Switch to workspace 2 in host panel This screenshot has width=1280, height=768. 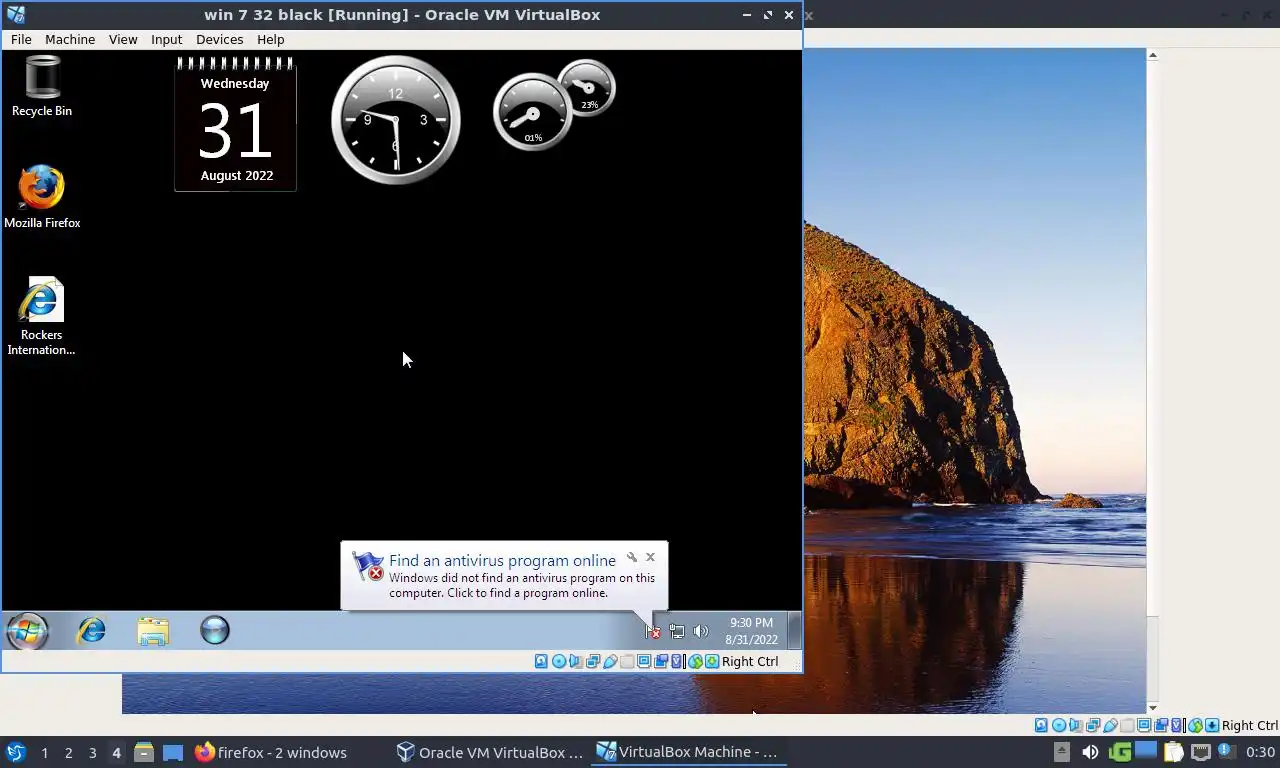(x=68, y=752)
